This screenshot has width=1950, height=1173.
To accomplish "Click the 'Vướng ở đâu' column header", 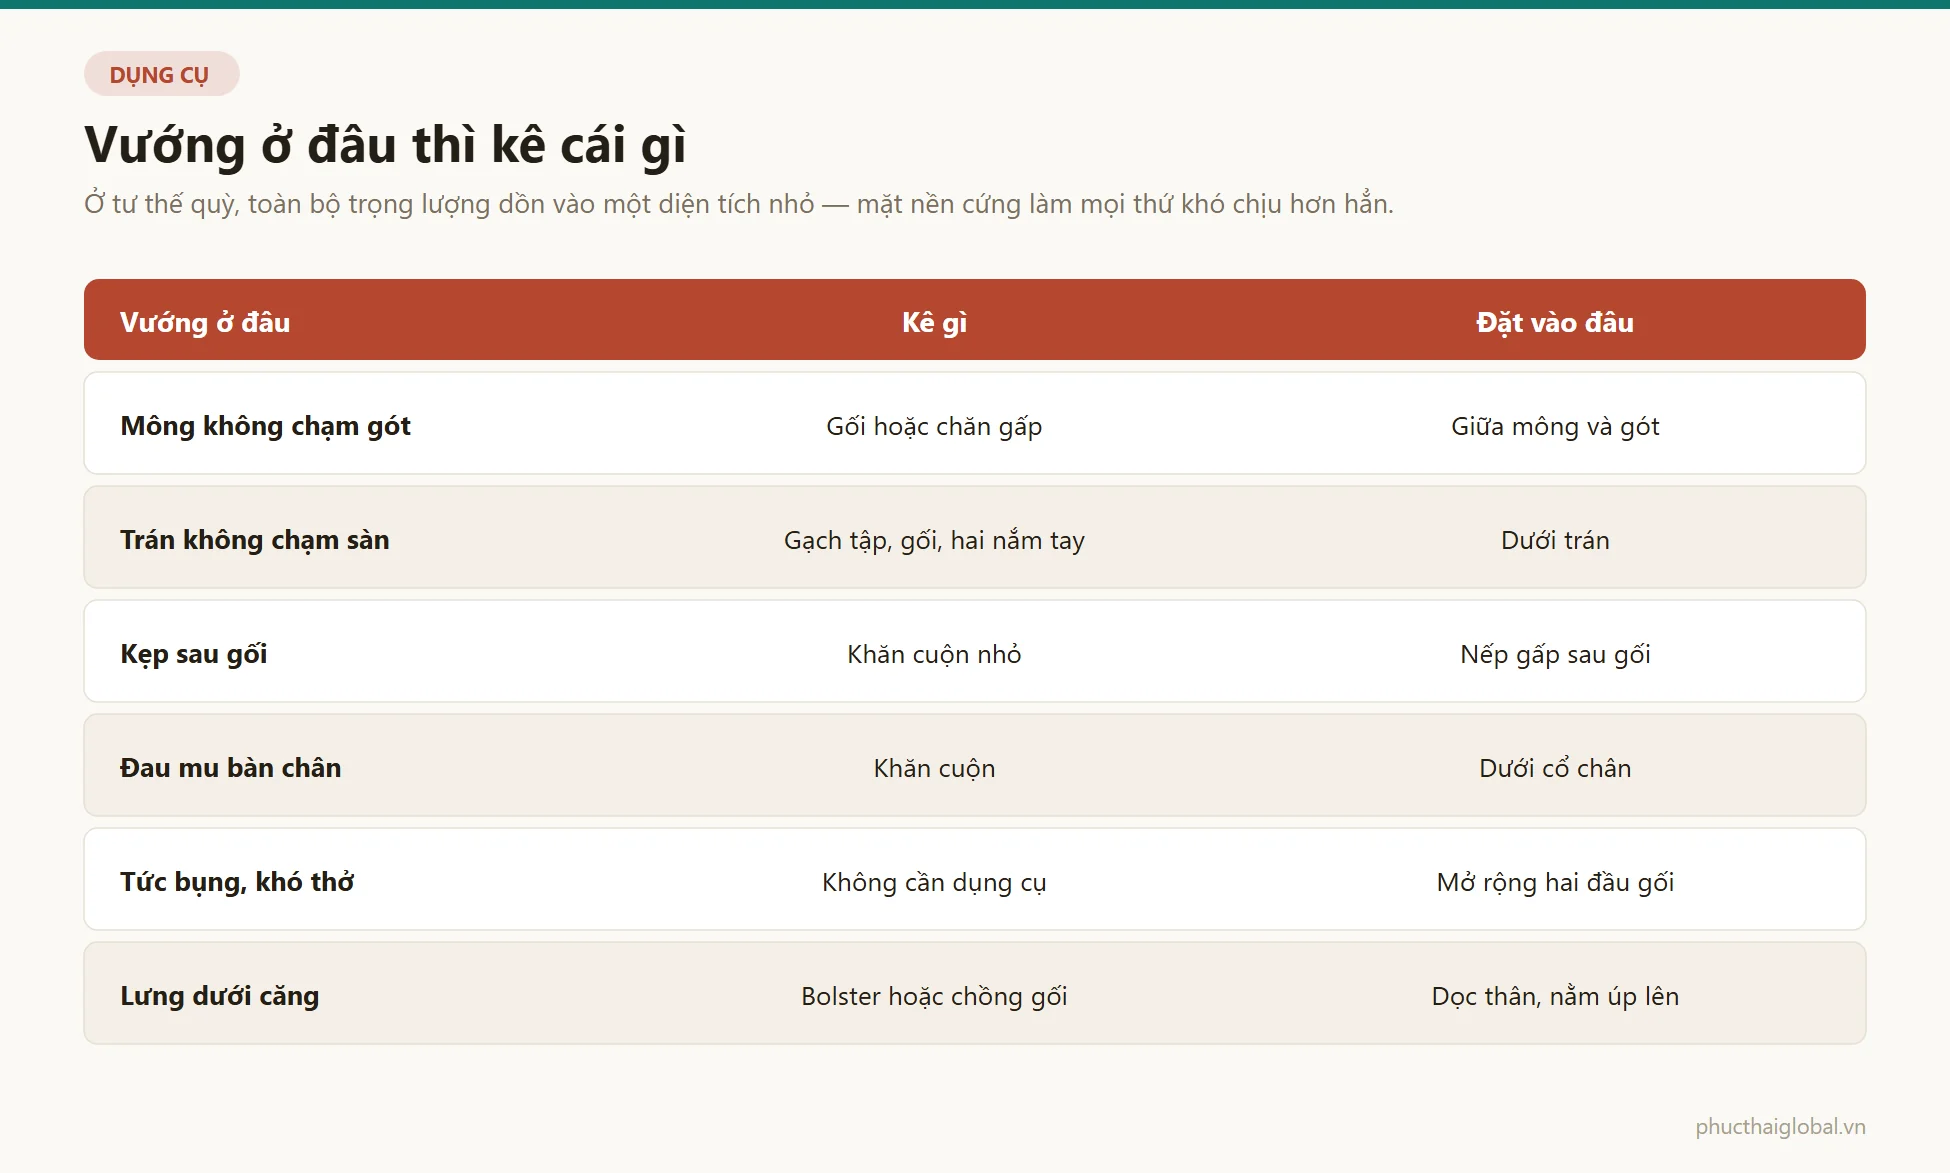I will pyautogui.click(x=205, y=322).
